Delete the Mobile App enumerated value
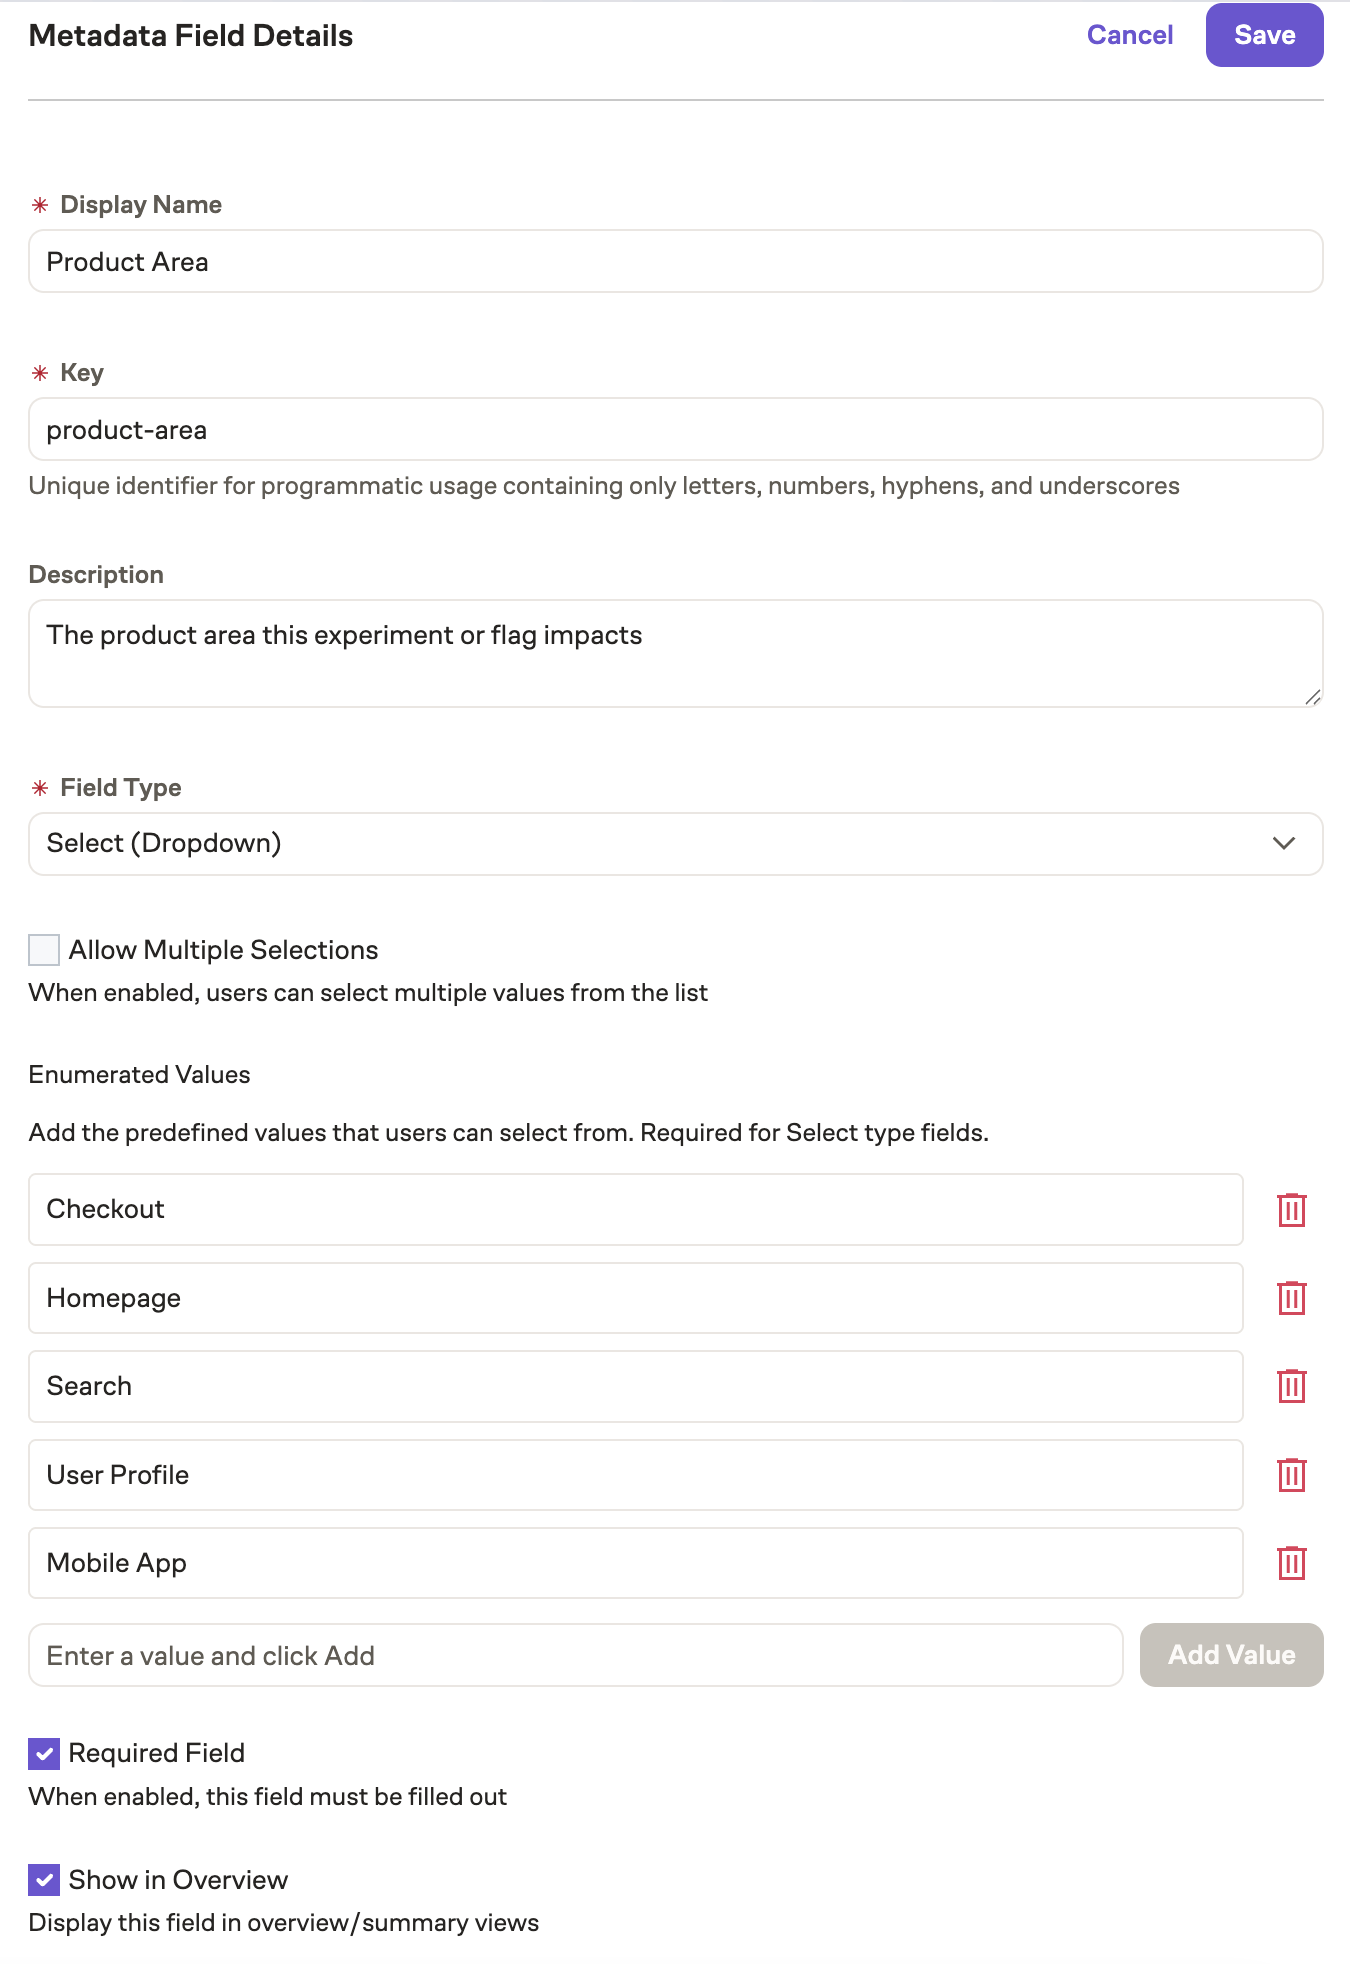The width and height of the screenshot is (1350, 1964). [1292, 1563]
